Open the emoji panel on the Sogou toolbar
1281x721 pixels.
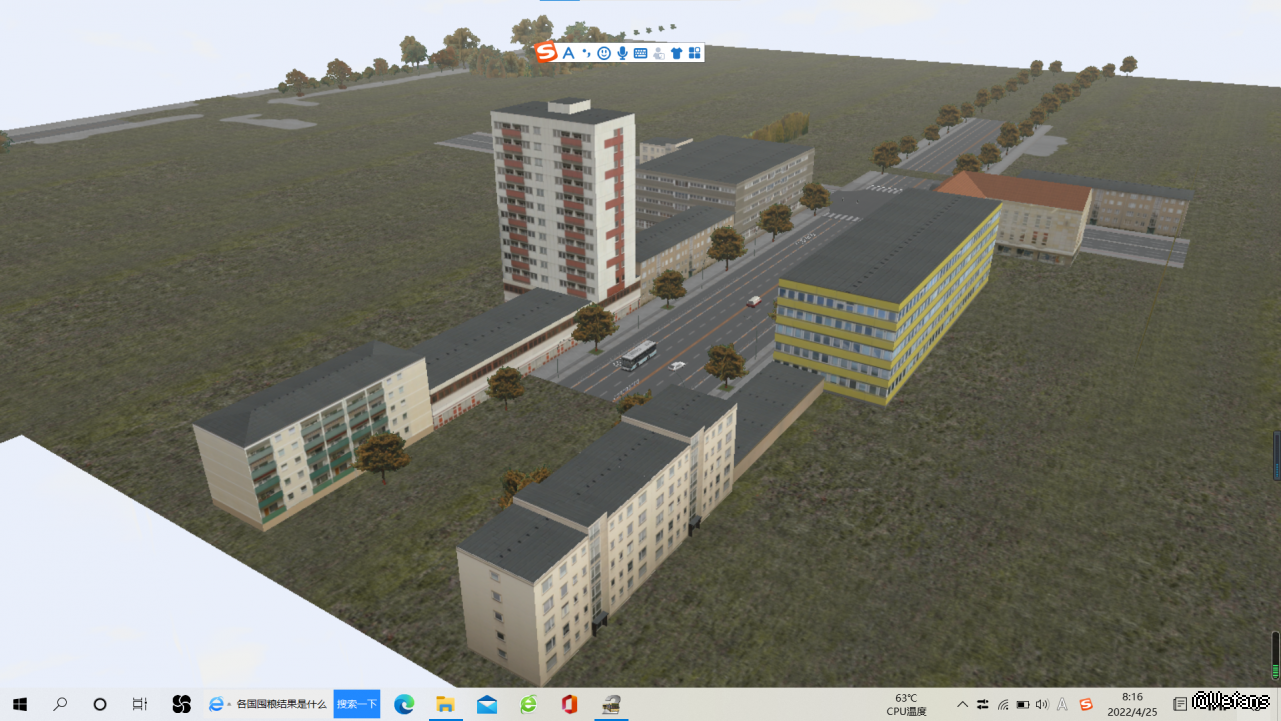pyautogui.click(x=604, y=53)
